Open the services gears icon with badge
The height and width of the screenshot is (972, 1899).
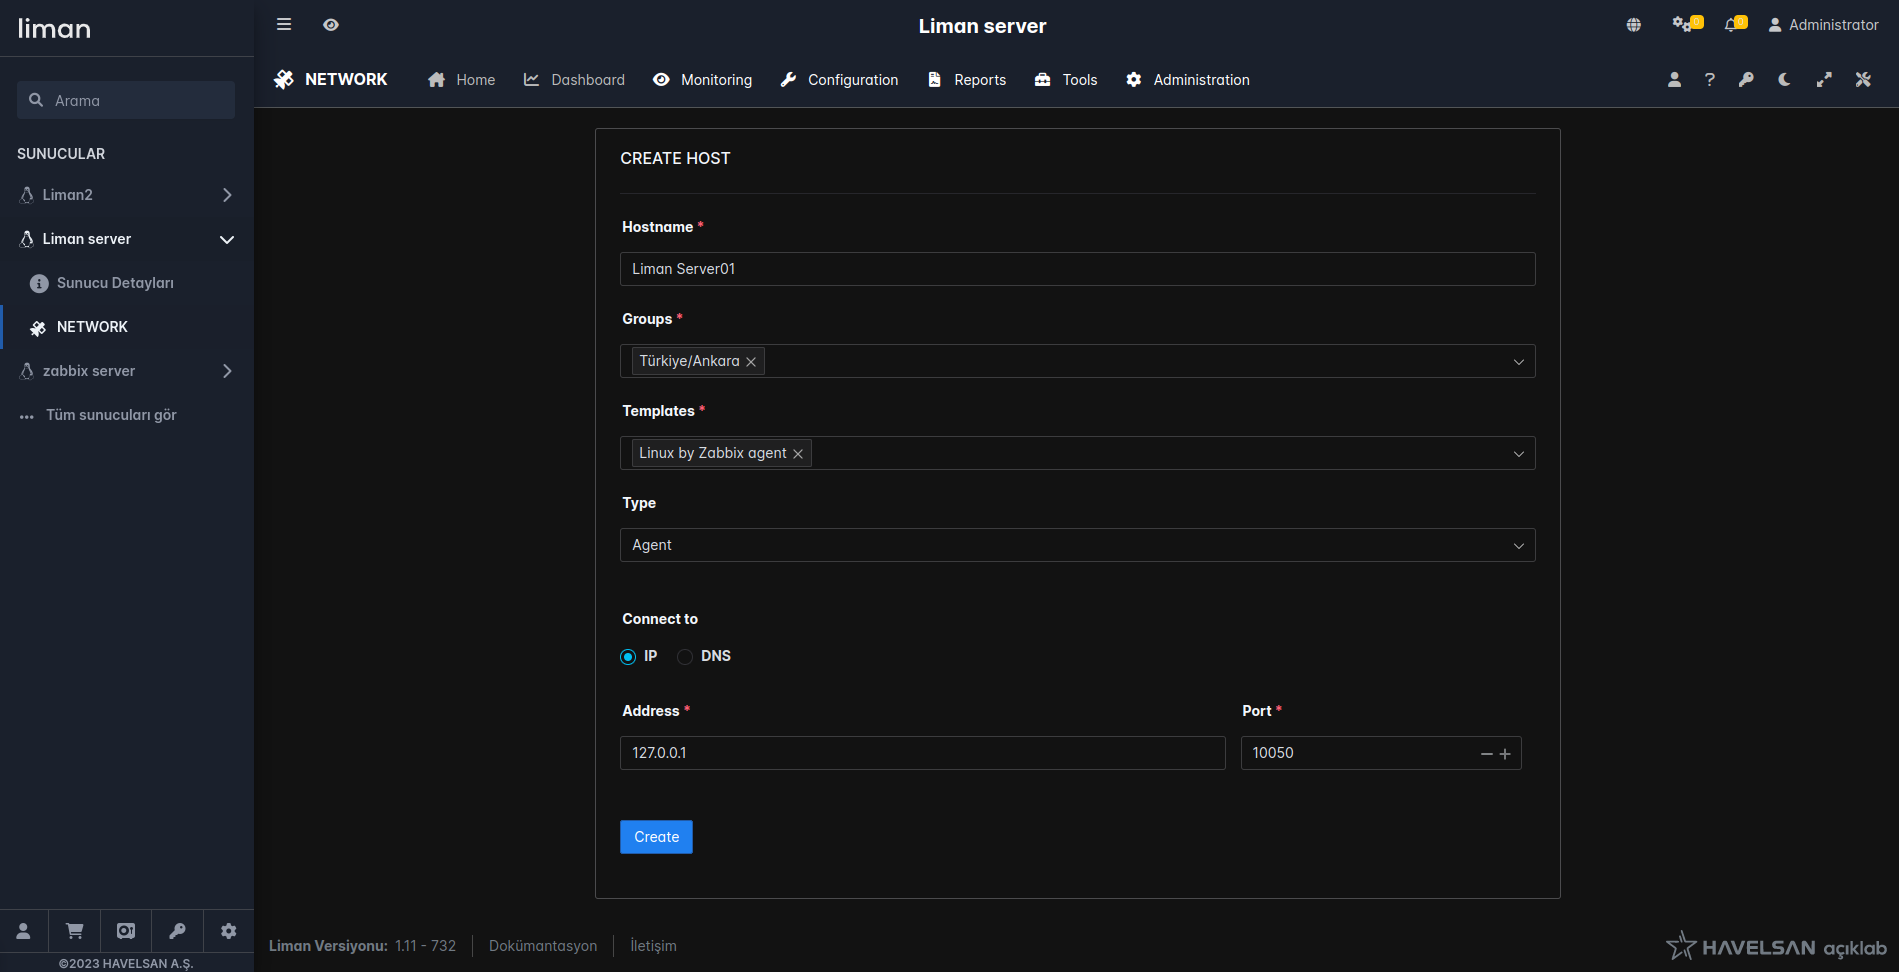(x=1687, y=24)
